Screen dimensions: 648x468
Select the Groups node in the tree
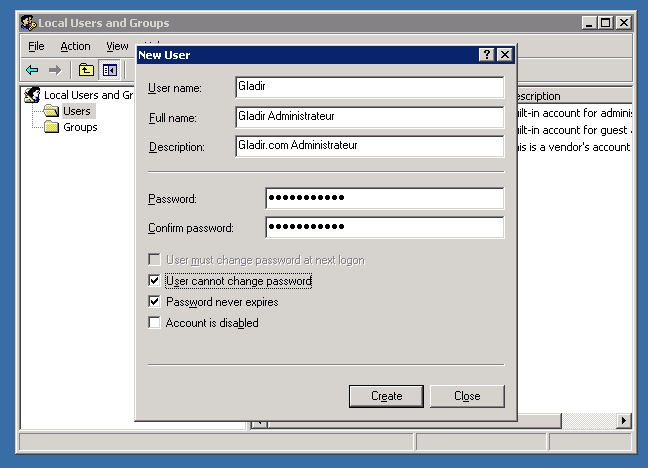click(80, 127)
